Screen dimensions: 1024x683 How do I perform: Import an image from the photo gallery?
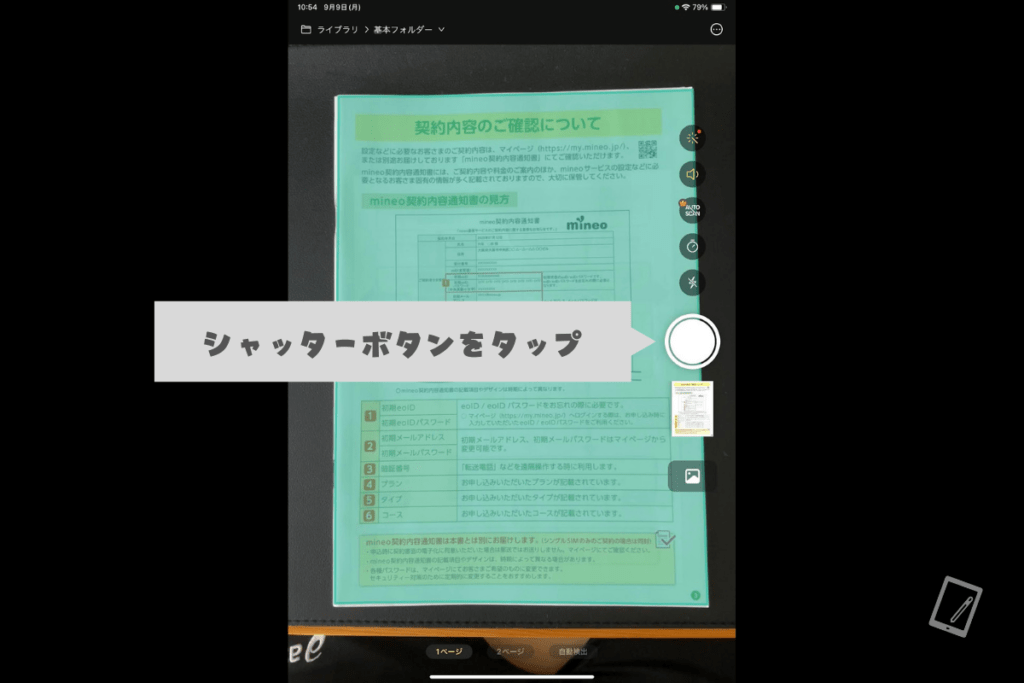pyautogui.click(x=692, y=476)
